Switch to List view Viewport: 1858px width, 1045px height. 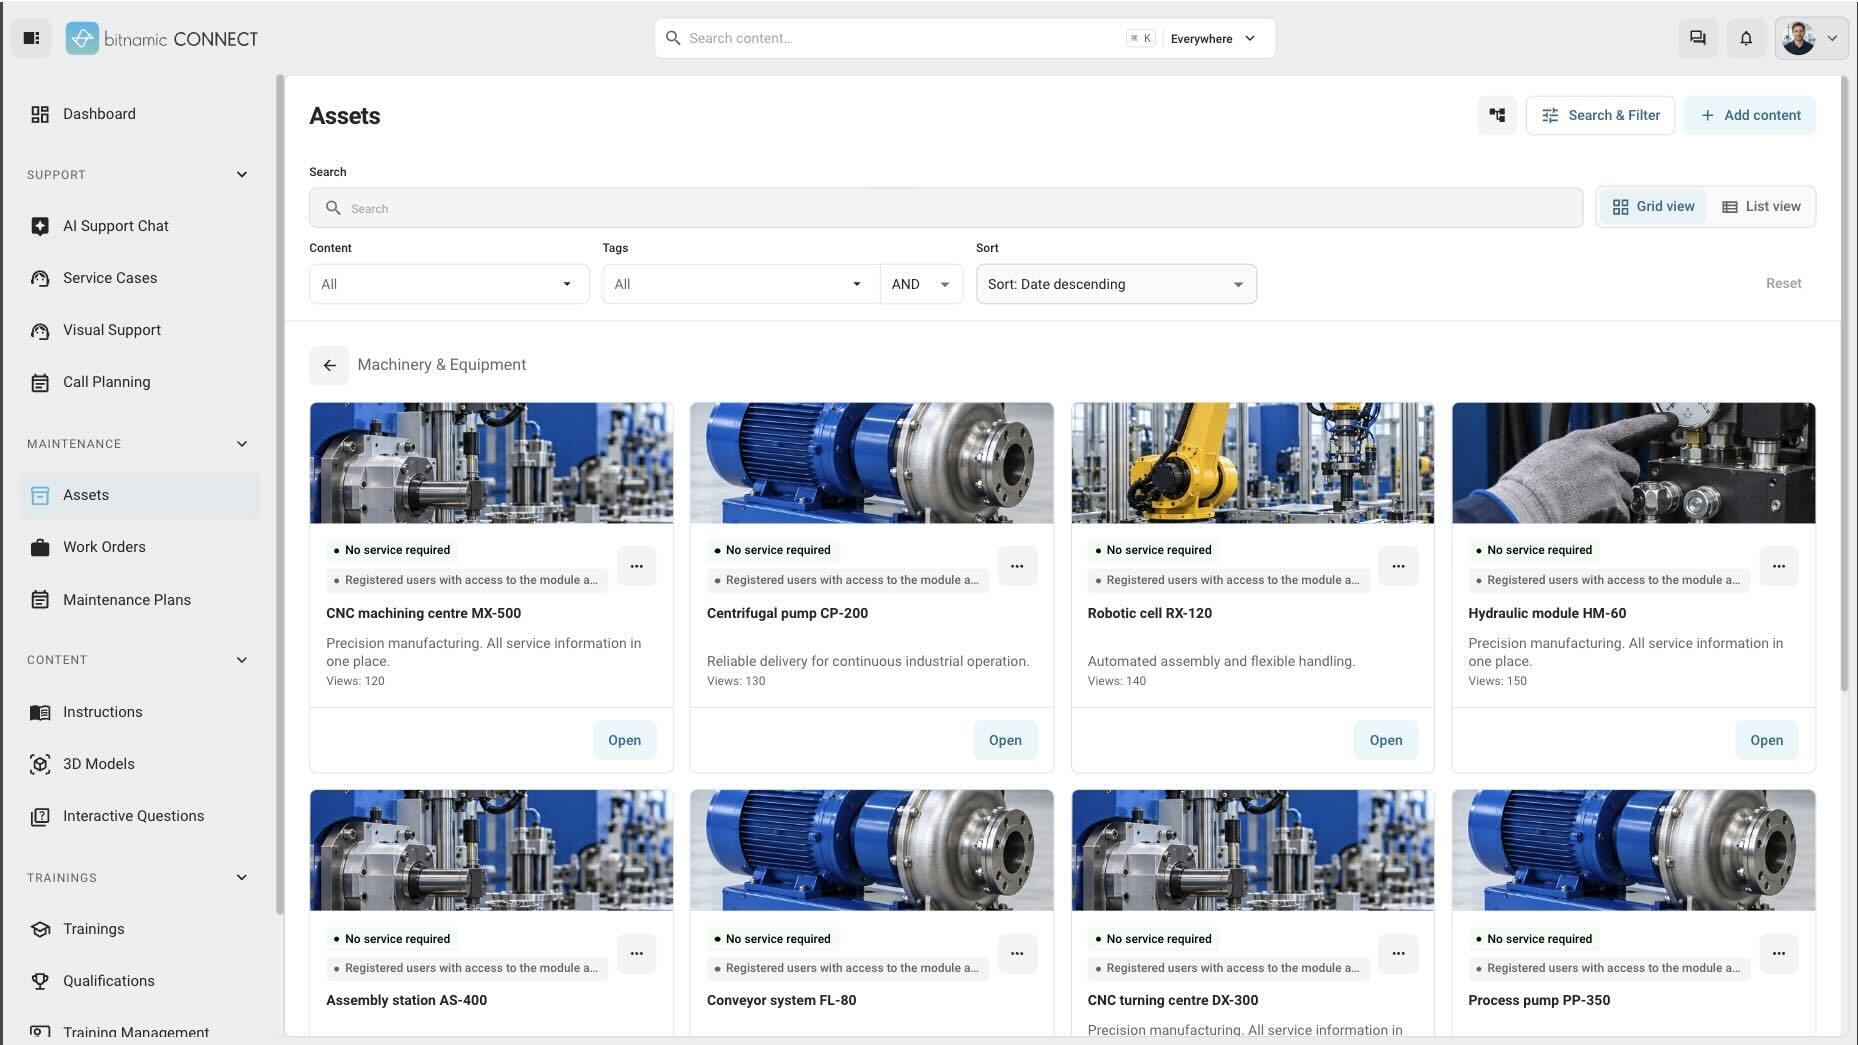(1761, 207)
